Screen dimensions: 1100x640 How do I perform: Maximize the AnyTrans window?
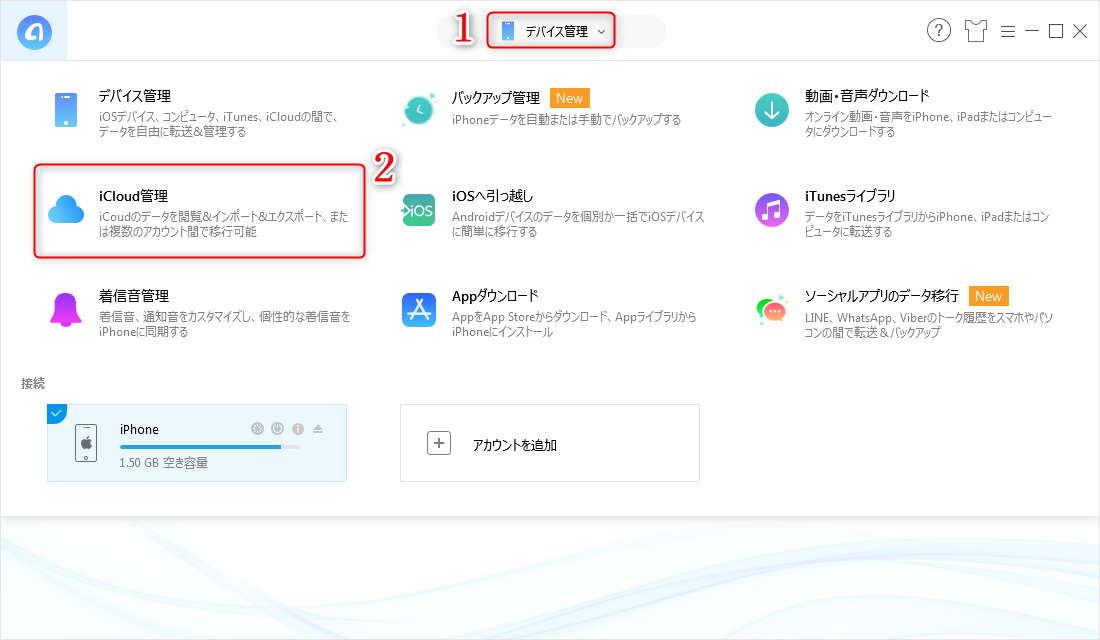pyautogui.click(x=1055, y=31)
